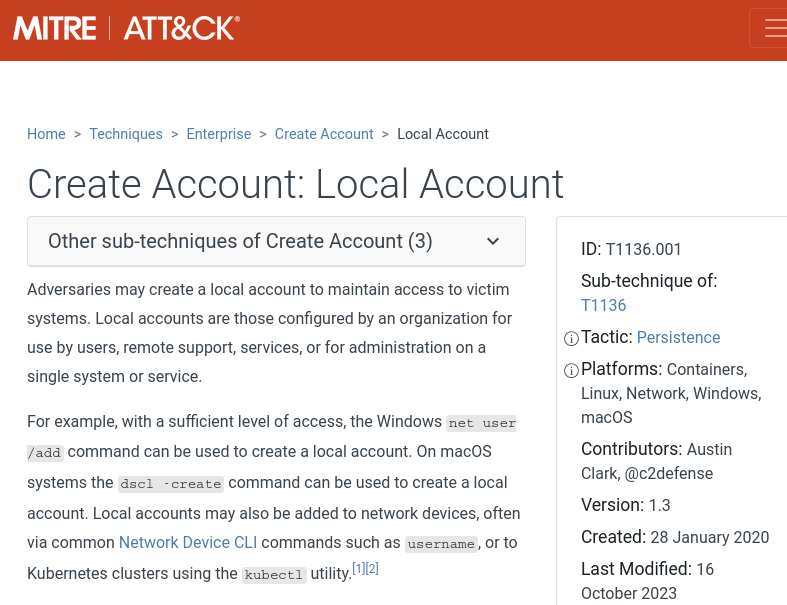Screen dimensions: 787x605
Task: Click the MITRE ATT&CK logo
Action: [x=126, y=28]
